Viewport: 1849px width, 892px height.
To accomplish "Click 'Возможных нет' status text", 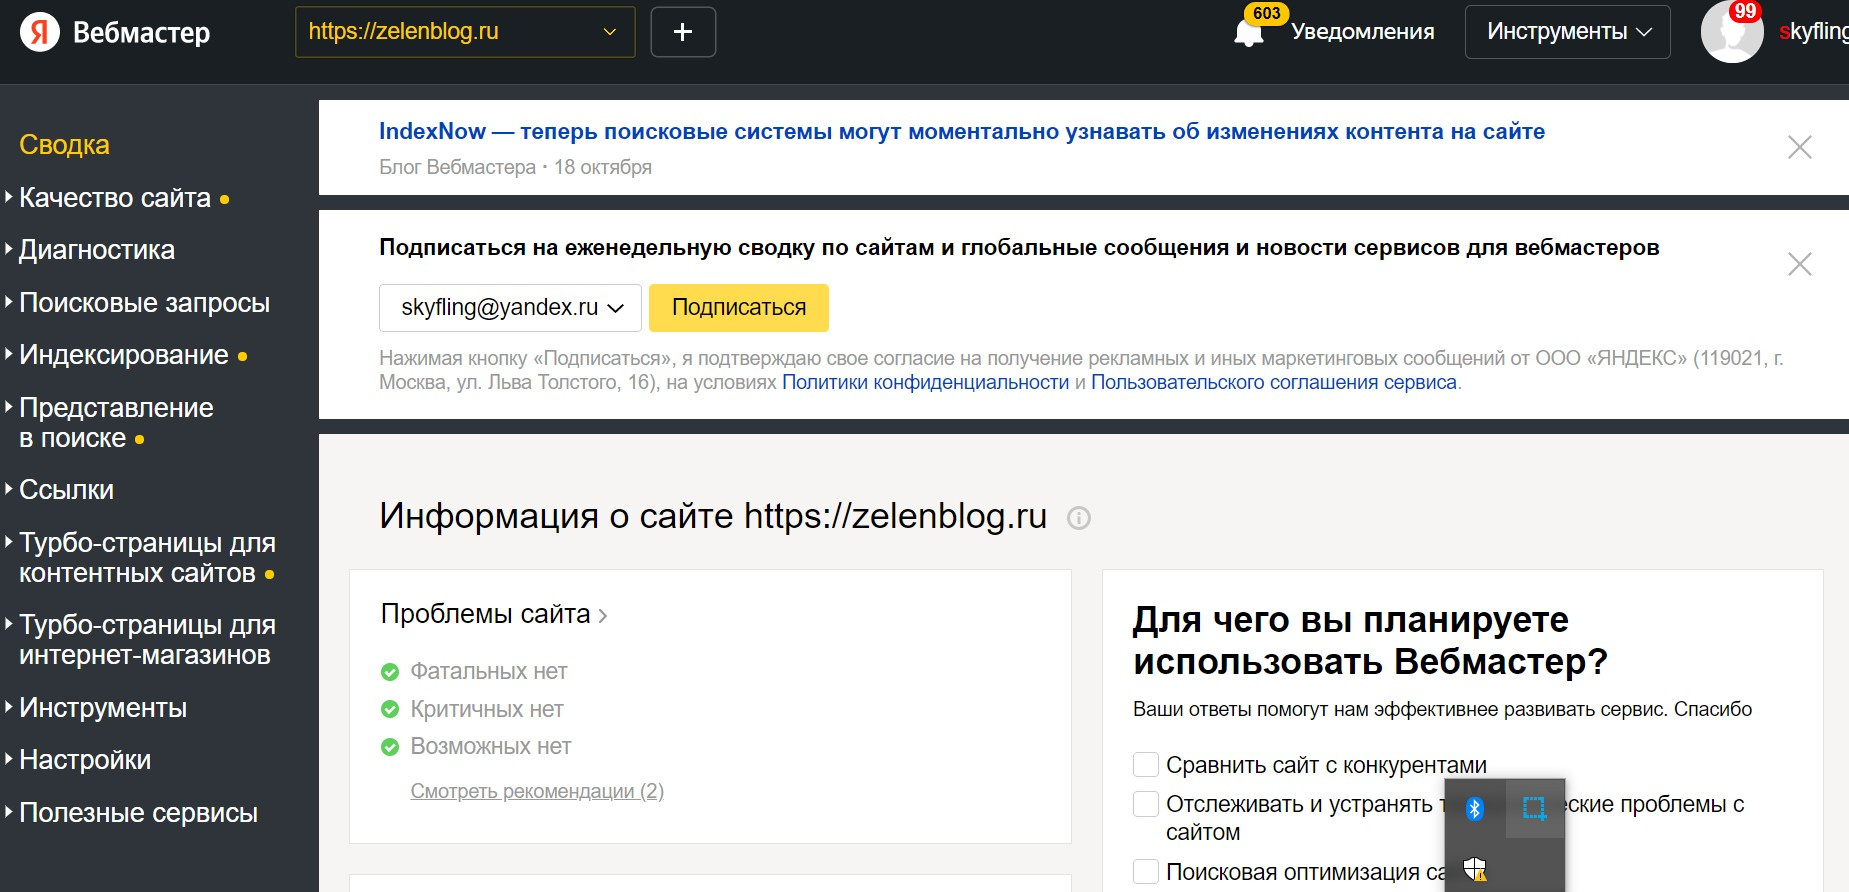I will point(491,747).
